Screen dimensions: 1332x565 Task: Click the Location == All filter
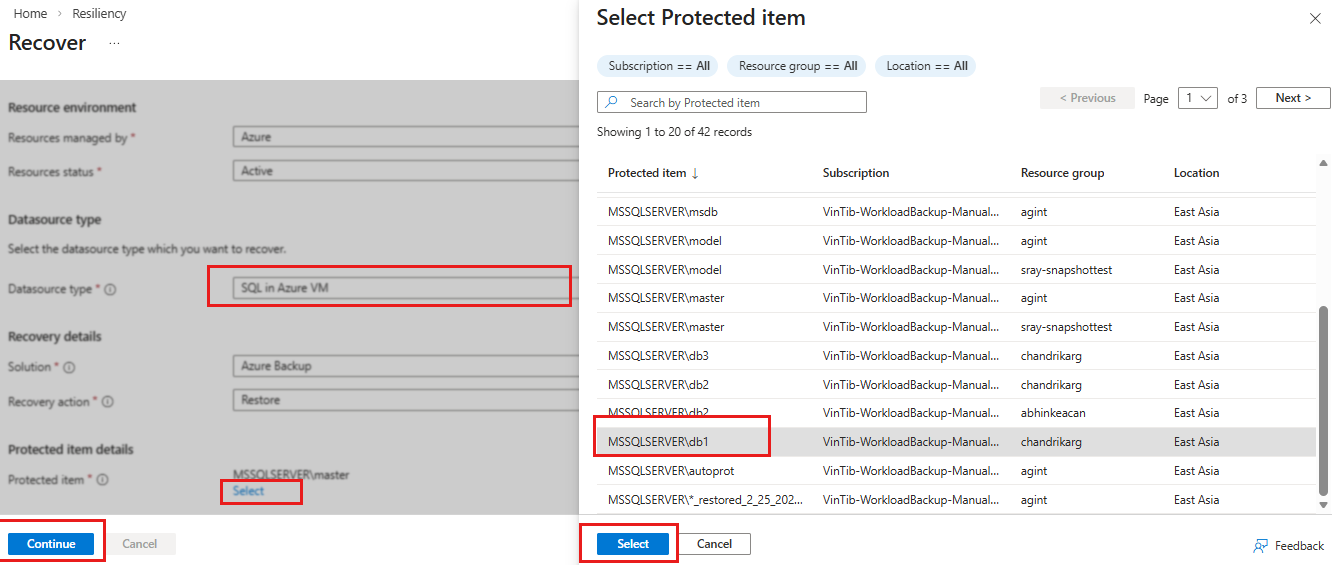click(927, 66)
